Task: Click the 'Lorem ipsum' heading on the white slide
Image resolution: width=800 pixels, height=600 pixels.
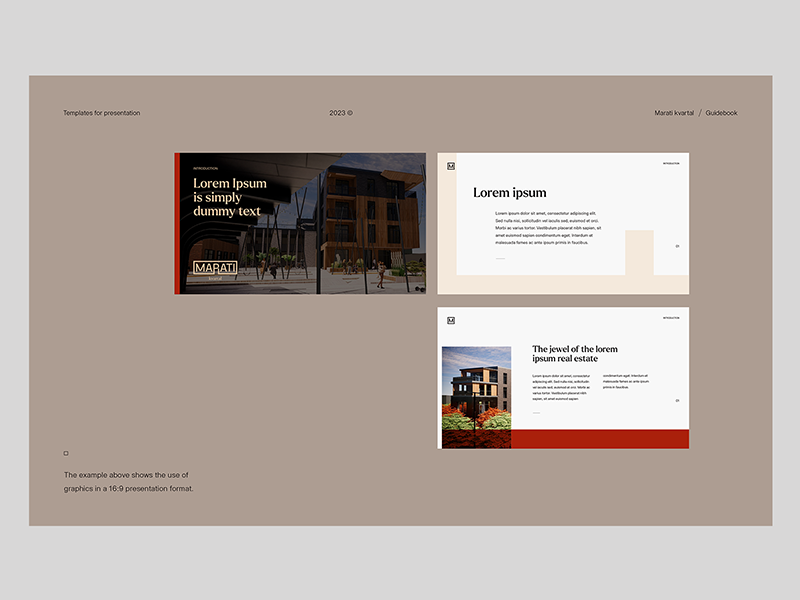Action: pyautogui.click(x=509, y=192)
